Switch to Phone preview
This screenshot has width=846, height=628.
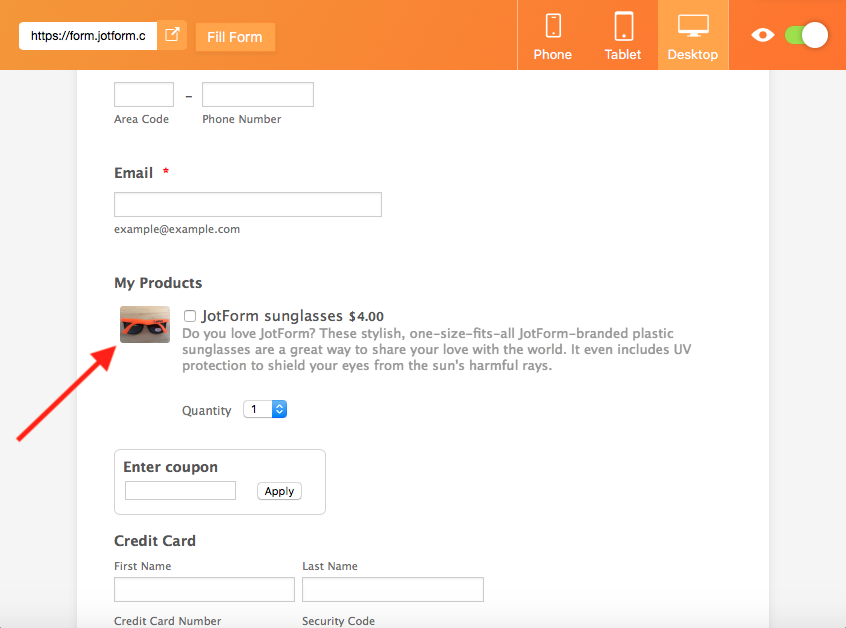pyautogui.click(x=552, y=36)
